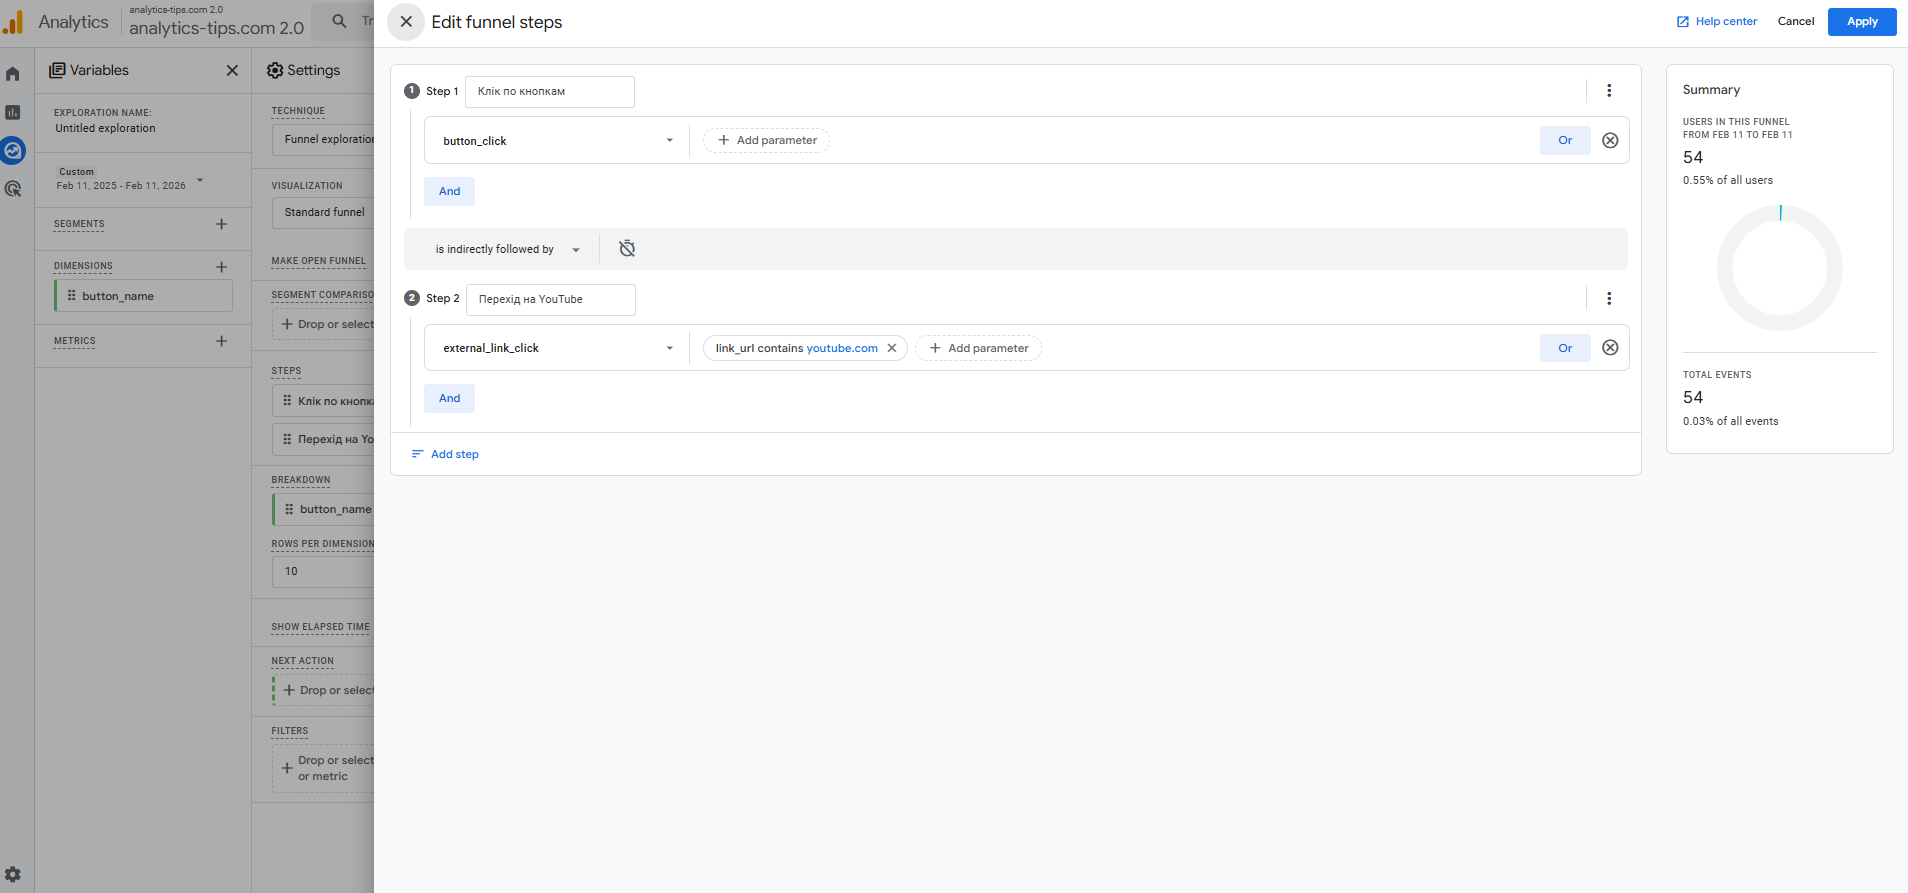Select button_name in Dimensions list
This screenshot has height=893, width=1908.
coord(144,296)
